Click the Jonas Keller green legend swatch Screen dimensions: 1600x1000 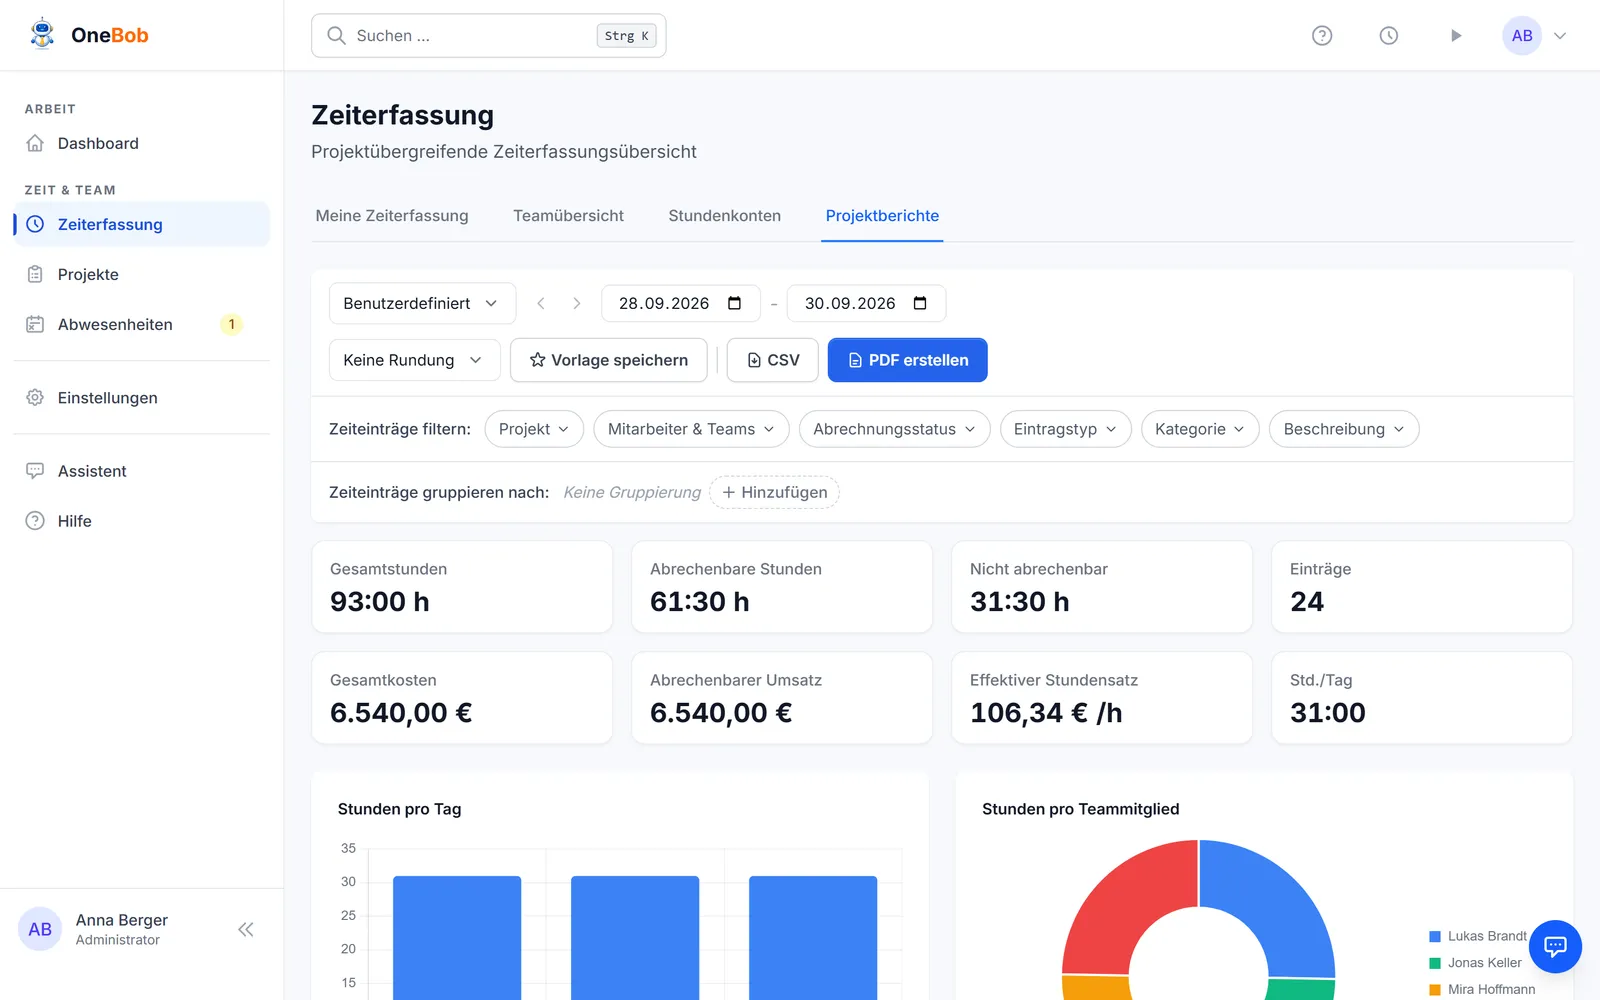click(1435, 963)
